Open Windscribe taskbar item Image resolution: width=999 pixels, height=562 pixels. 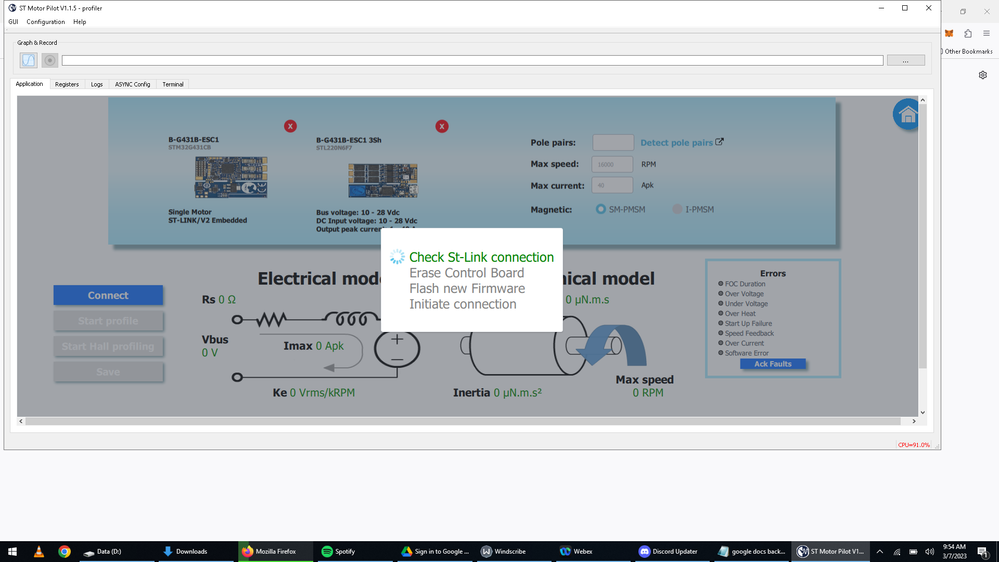513,552
